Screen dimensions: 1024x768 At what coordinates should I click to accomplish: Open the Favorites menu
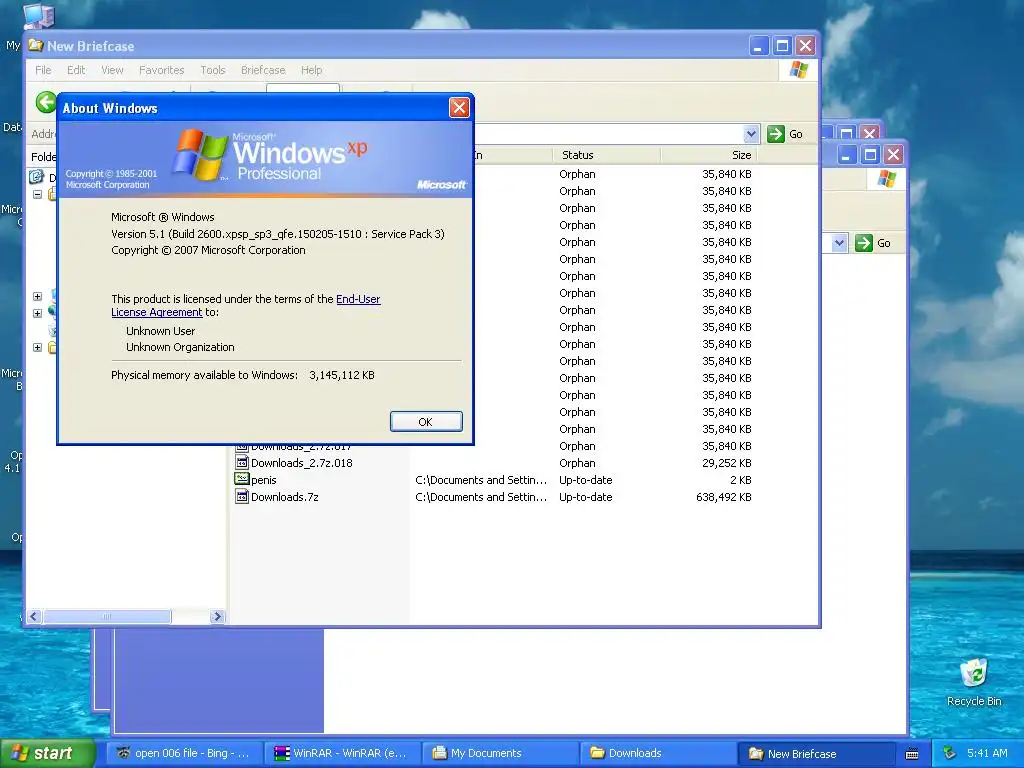(161, 70)
